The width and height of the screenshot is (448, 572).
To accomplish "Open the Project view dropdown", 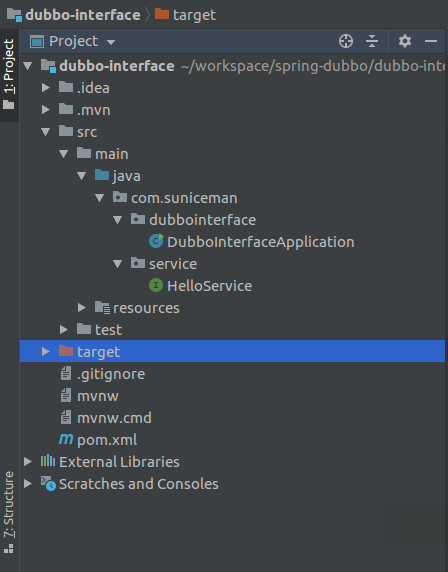I will click(111, 42).
